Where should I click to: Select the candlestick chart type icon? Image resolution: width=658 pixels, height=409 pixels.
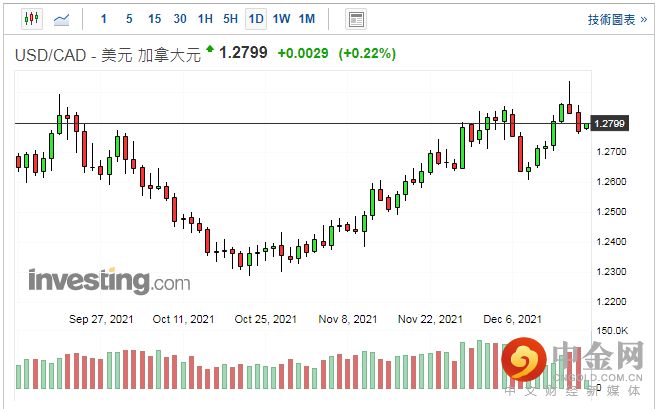32,19
